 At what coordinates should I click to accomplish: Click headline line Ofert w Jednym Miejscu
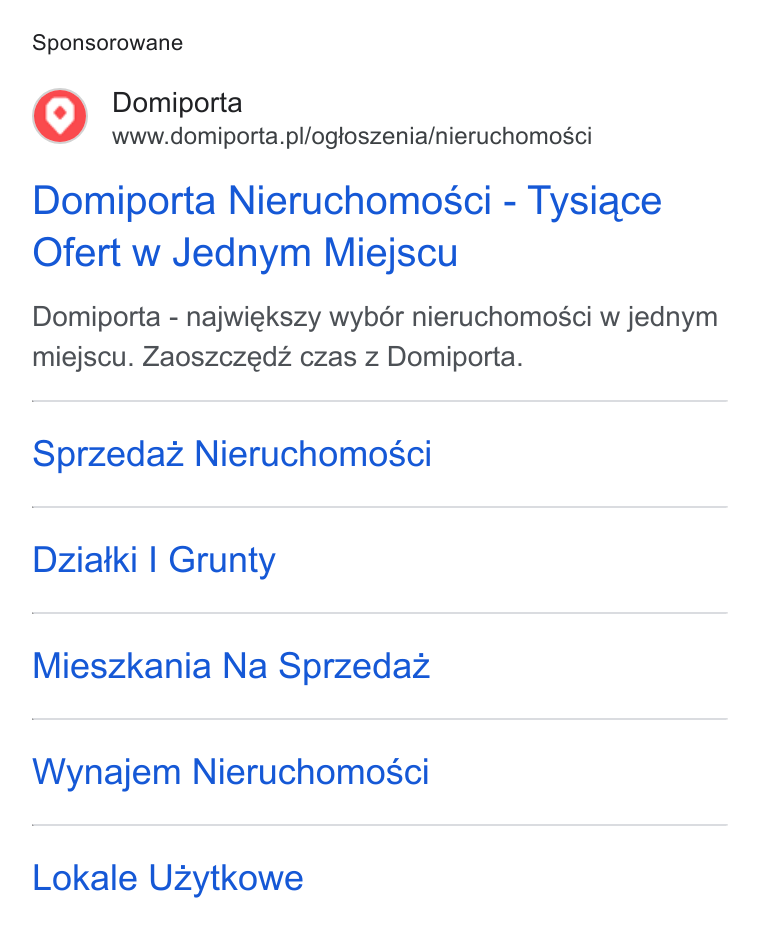coord(245,253)
